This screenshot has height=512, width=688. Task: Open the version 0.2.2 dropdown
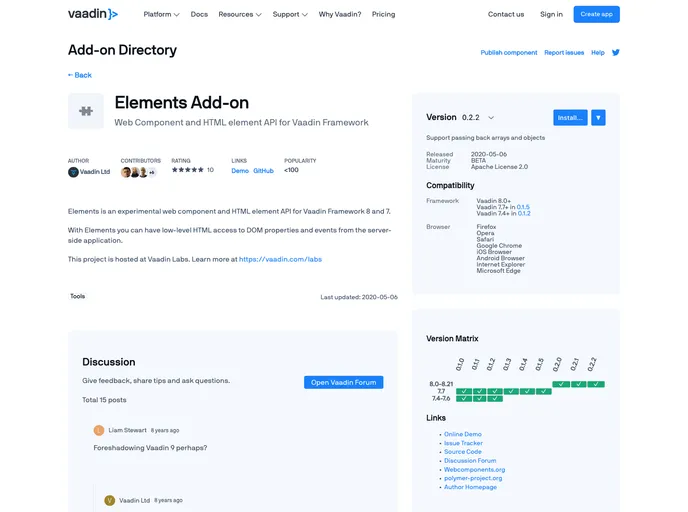pos(478,118)
